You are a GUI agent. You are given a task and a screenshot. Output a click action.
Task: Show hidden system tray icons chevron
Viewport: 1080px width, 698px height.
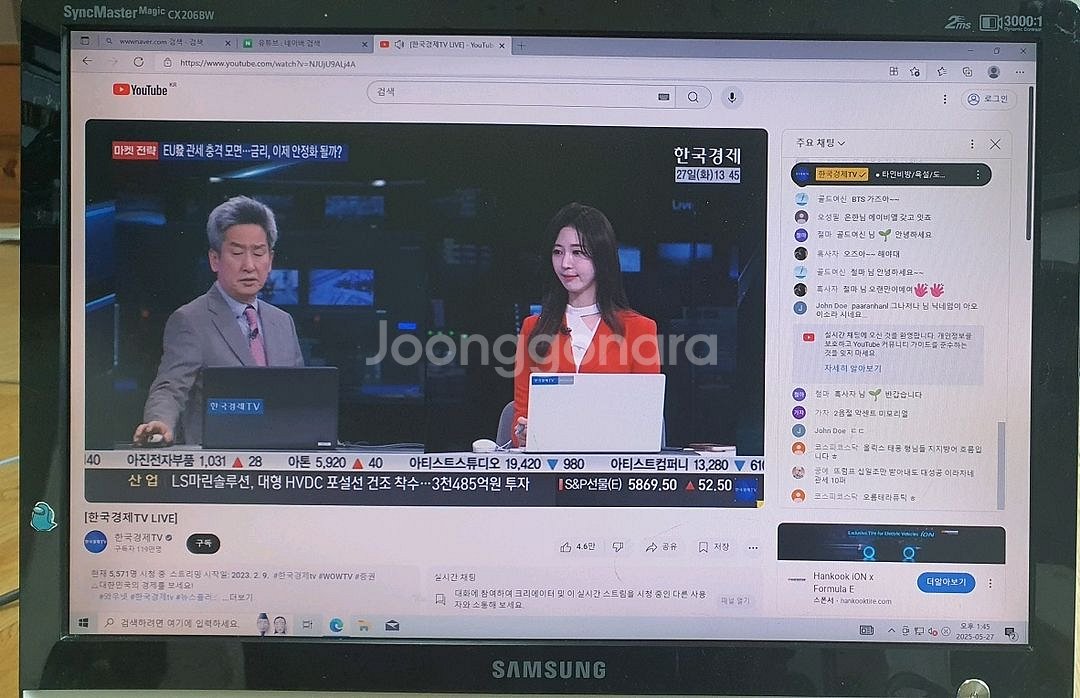(892, 631)
